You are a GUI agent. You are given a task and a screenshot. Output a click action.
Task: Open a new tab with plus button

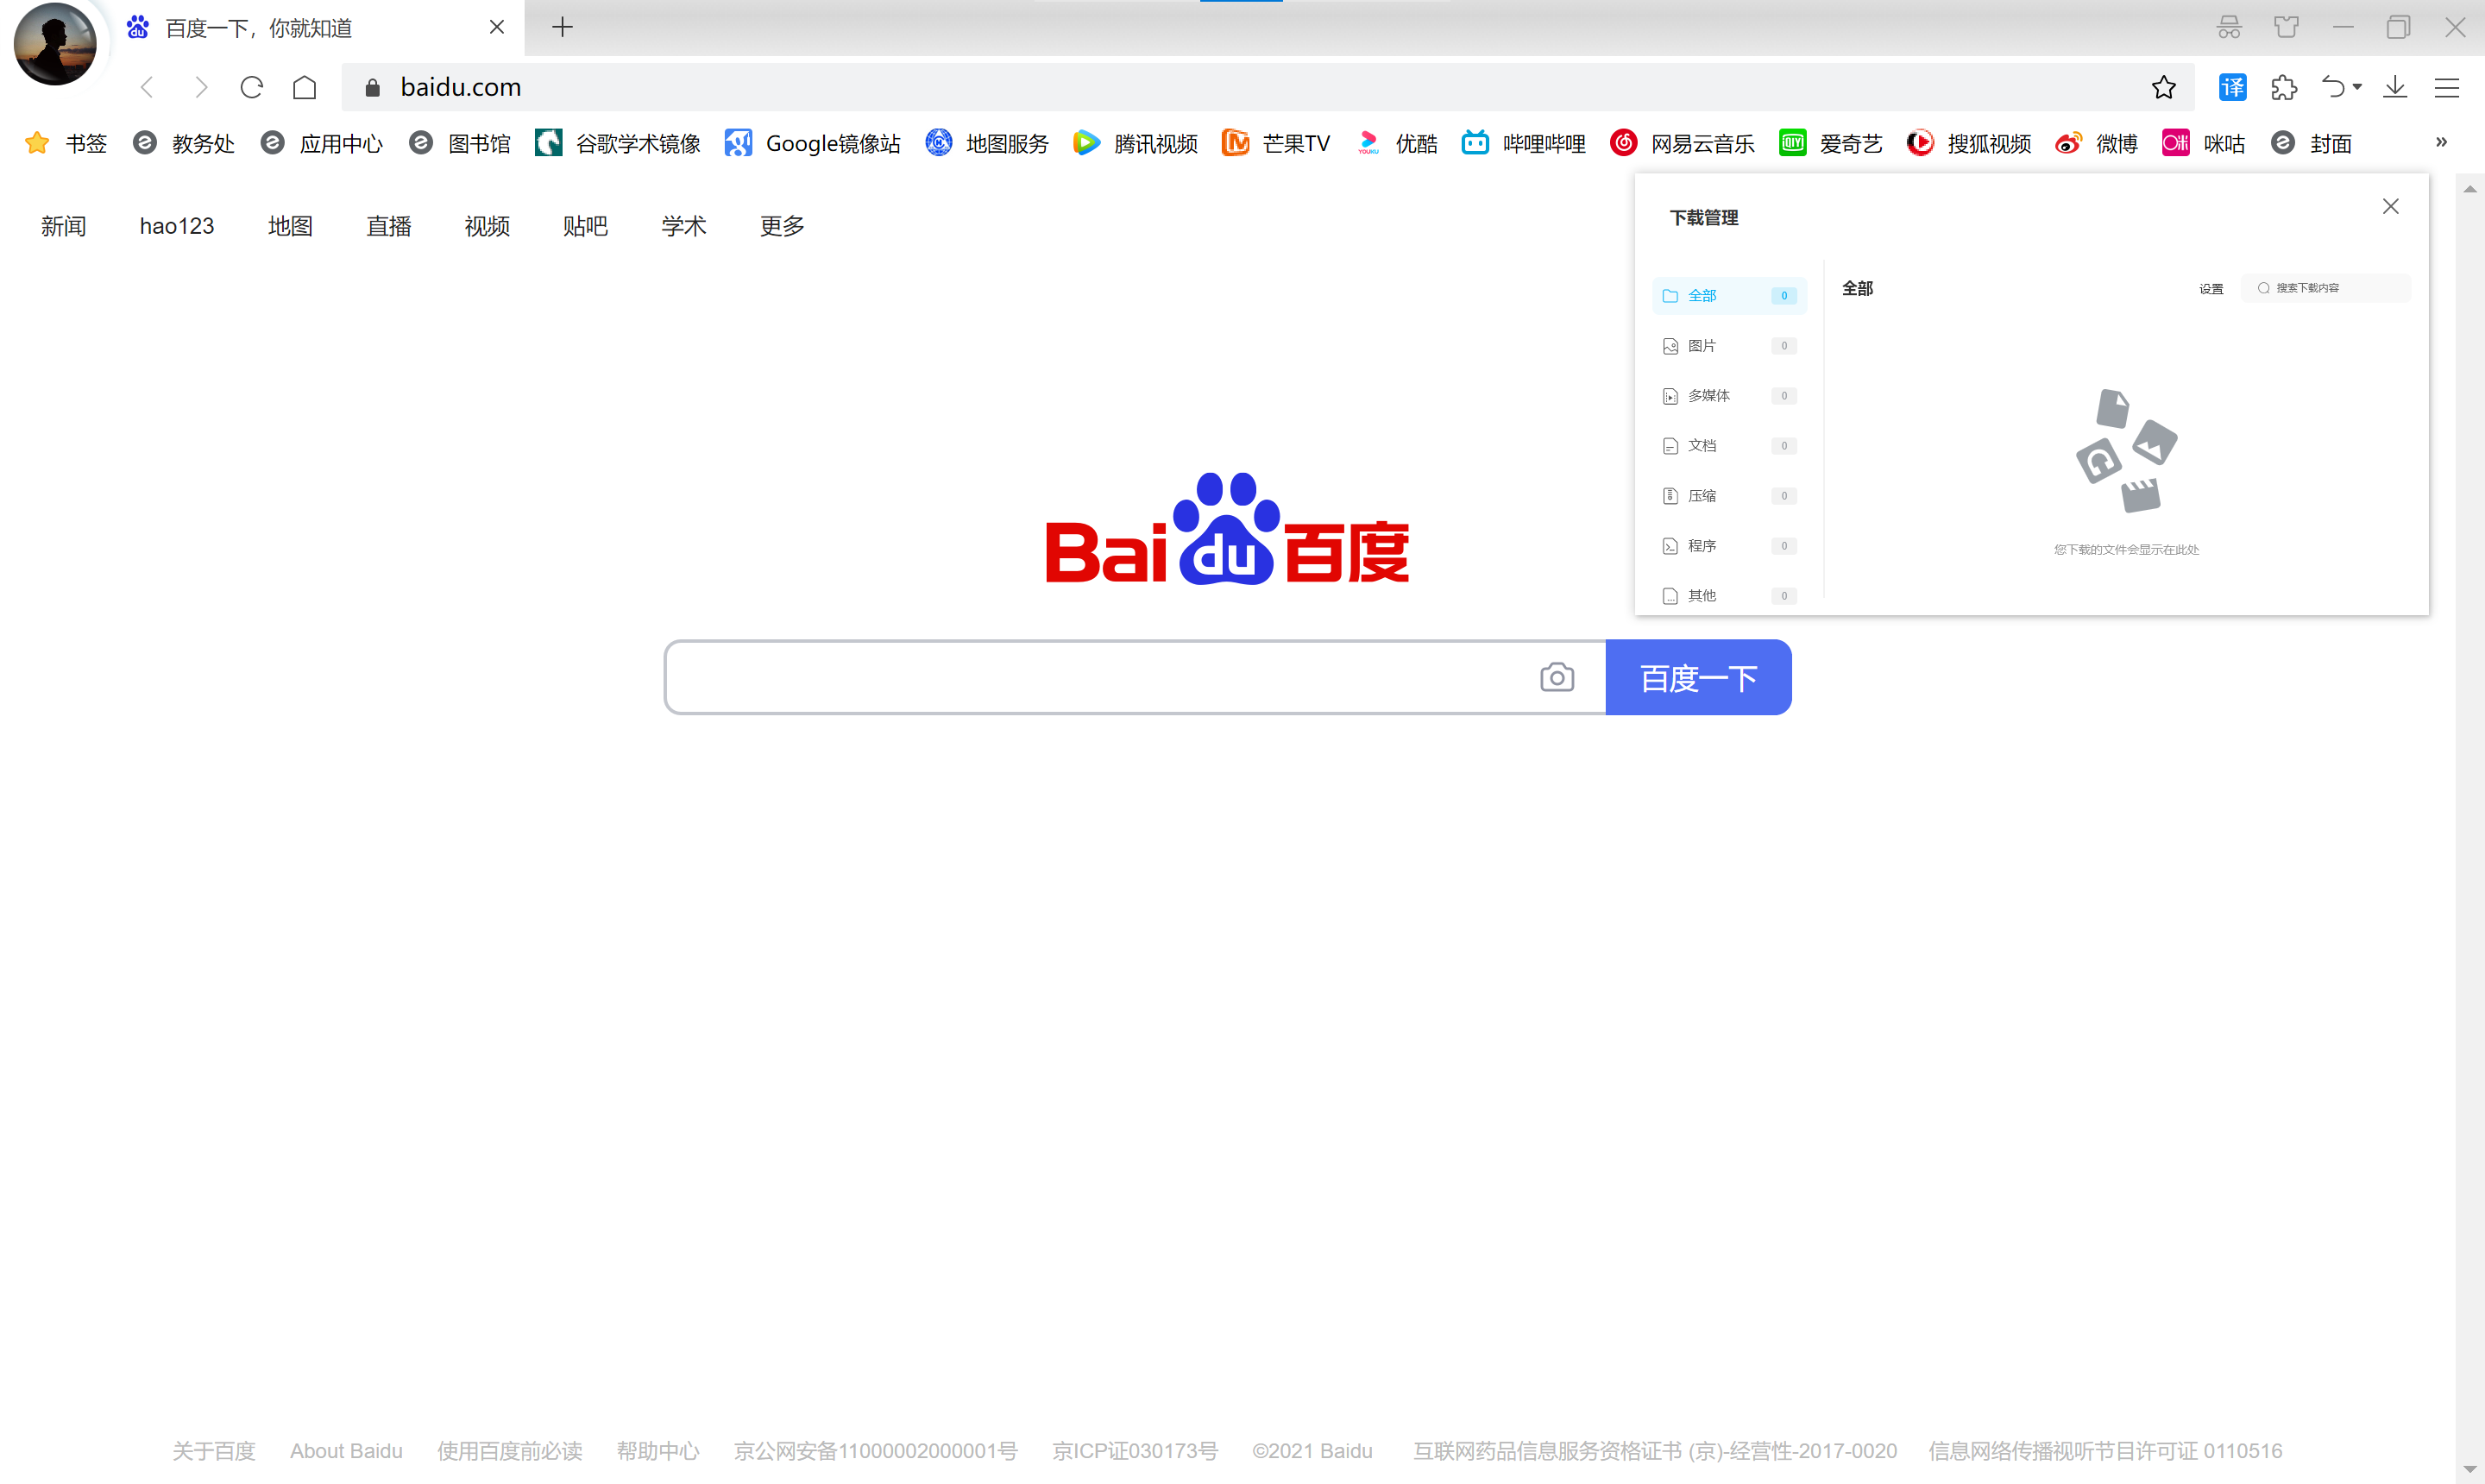[x=563, y=27]
